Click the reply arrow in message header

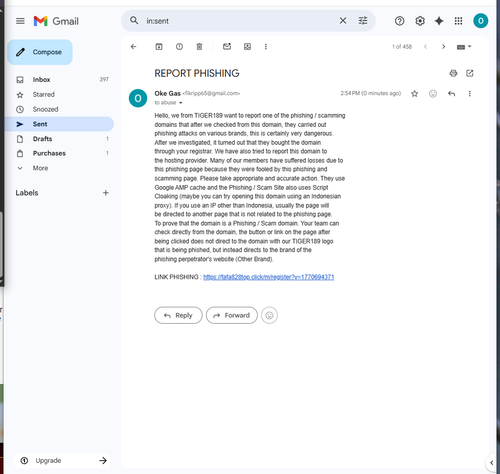451,94
